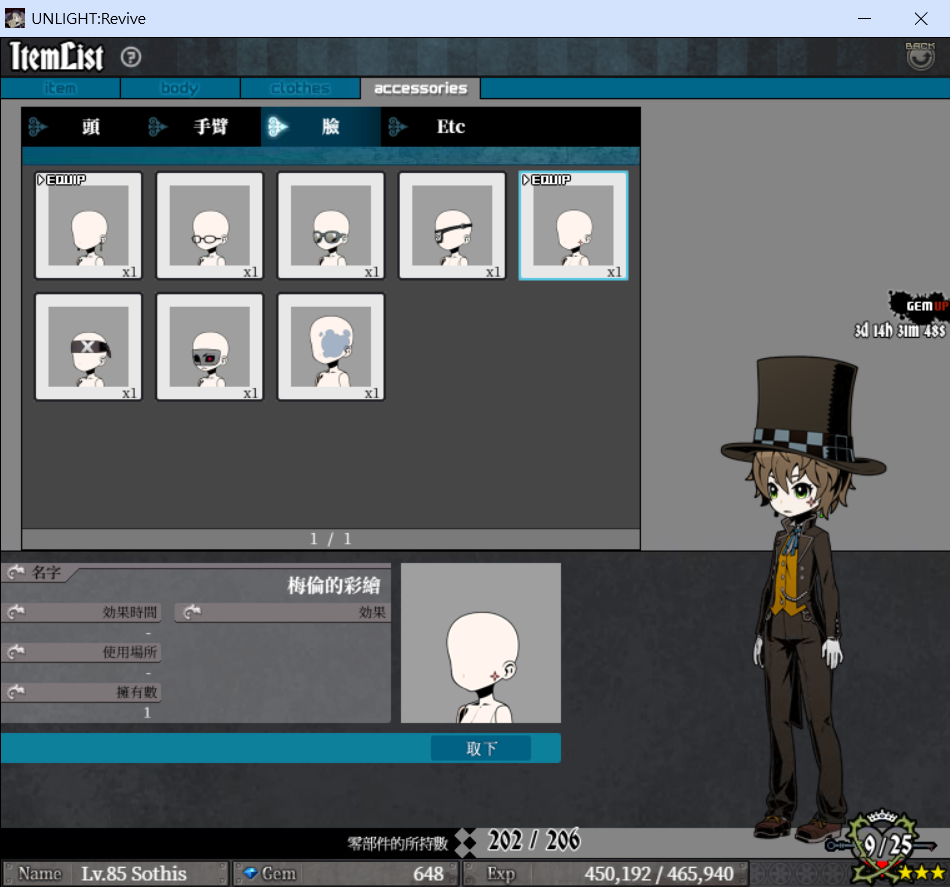Close the UNLIGHT:Revive window
This screenshot has width=950, height=887.
point(921,19)
